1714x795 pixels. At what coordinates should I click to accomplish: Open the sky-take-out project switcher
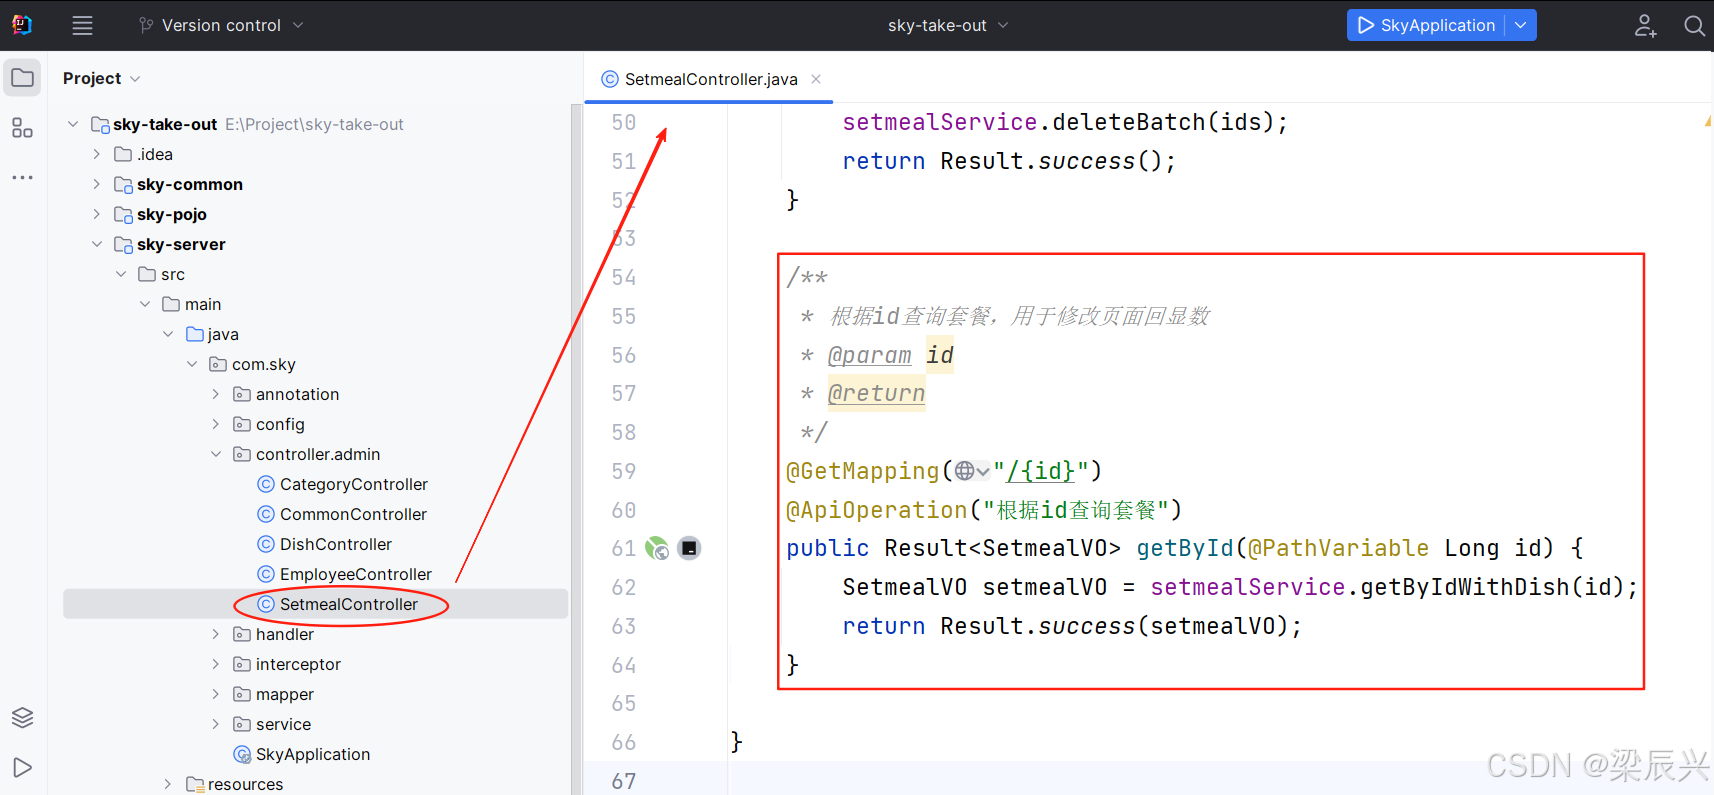(948, 25)
